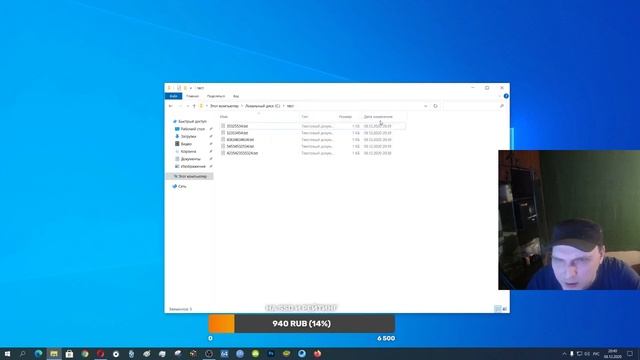Open Видео in sidebar

[186, 144]
